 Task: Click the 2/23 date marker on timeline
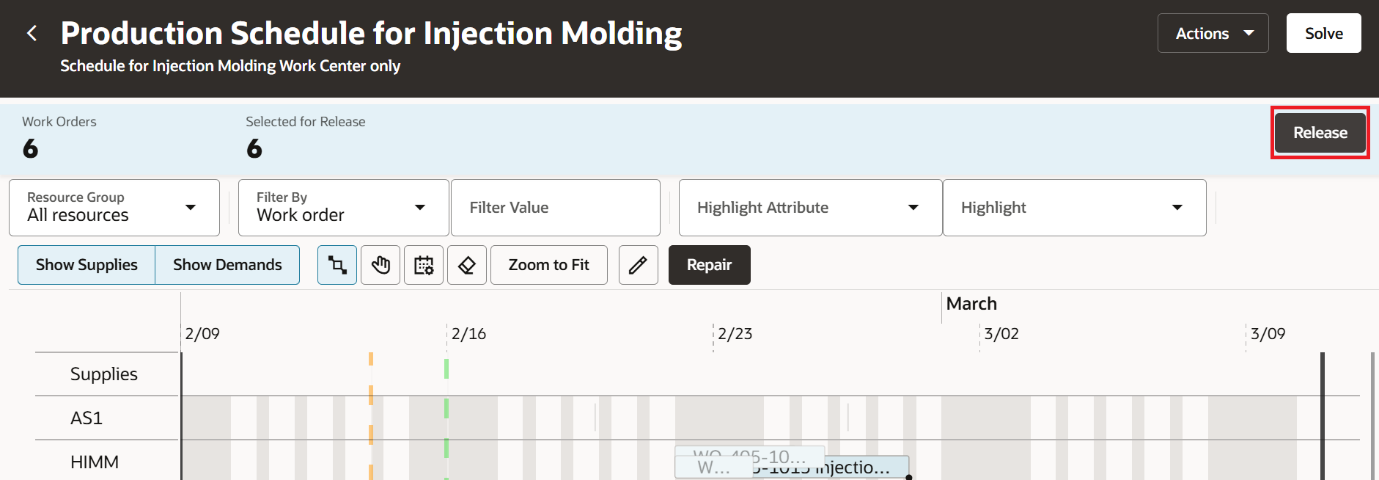[735, 334]
